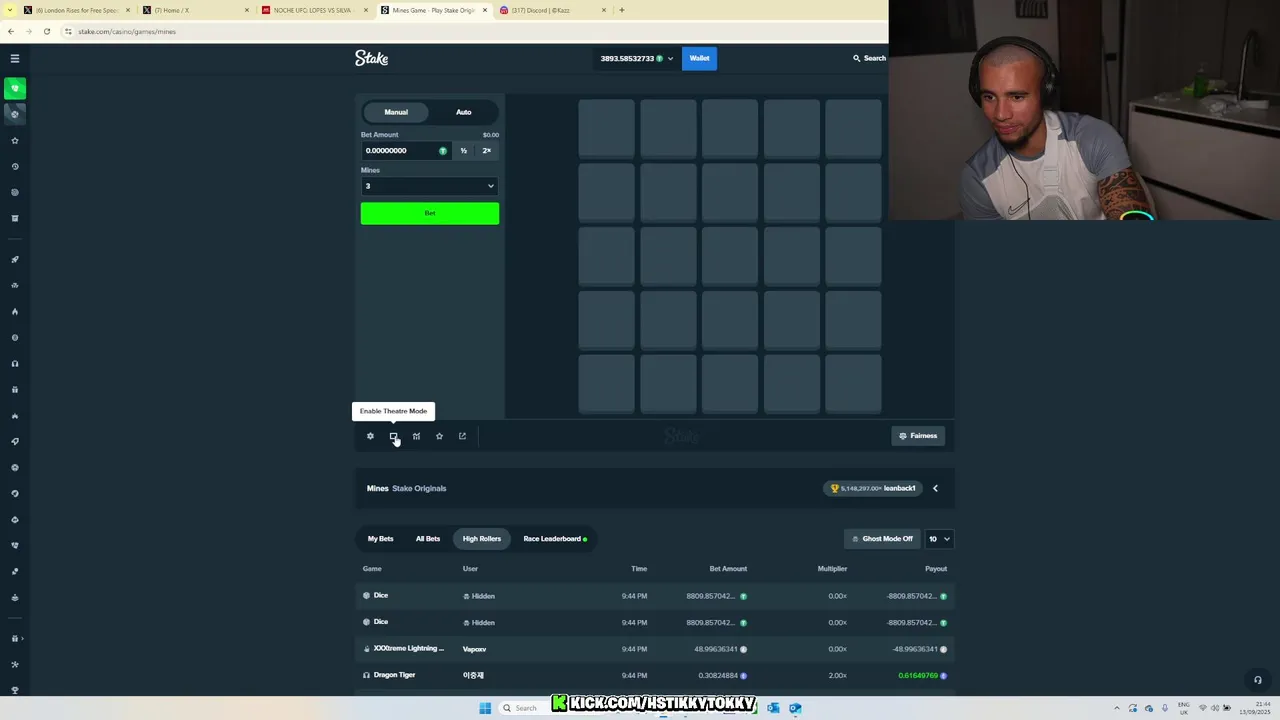Click the Bet Amount input field
Screen dimensions: 1280x720
click(405, 151)
